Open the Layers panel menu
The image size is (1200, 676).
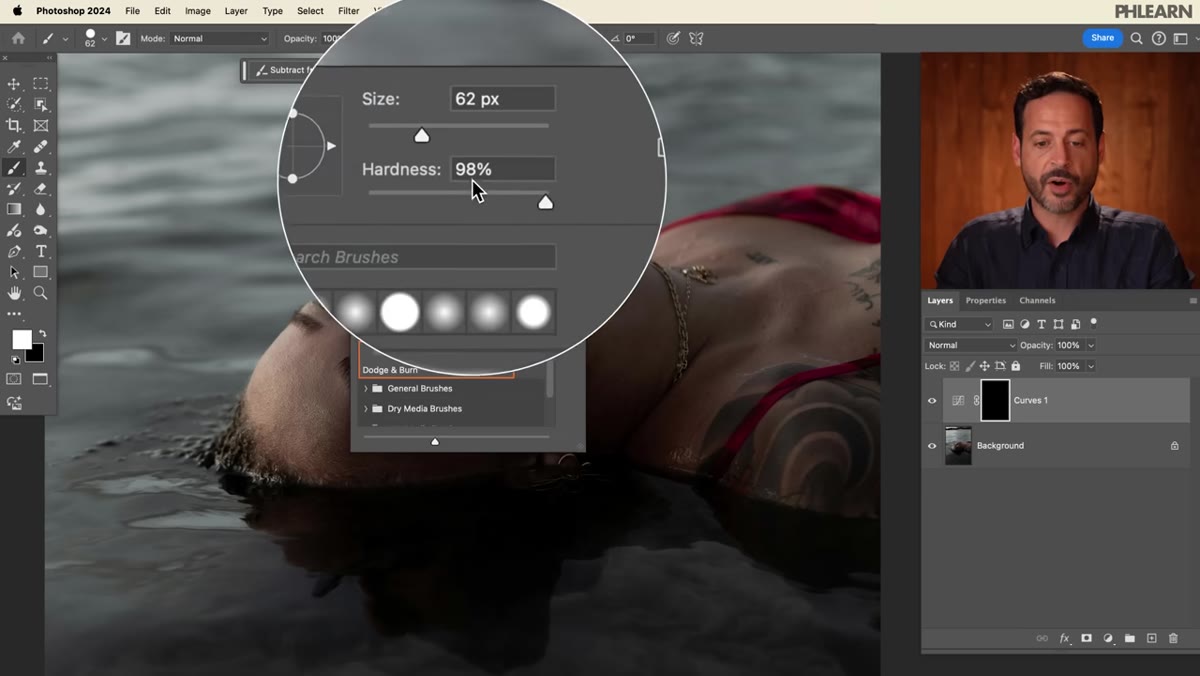point(1193,300)
